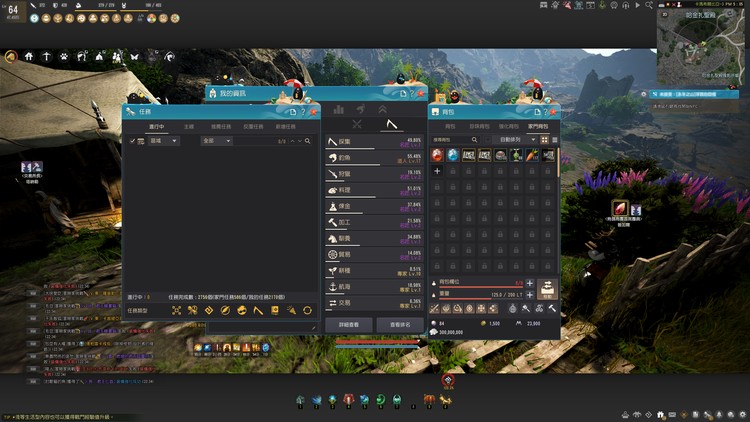Click the 採集 gathering skill hoe icon

[333, 142]
